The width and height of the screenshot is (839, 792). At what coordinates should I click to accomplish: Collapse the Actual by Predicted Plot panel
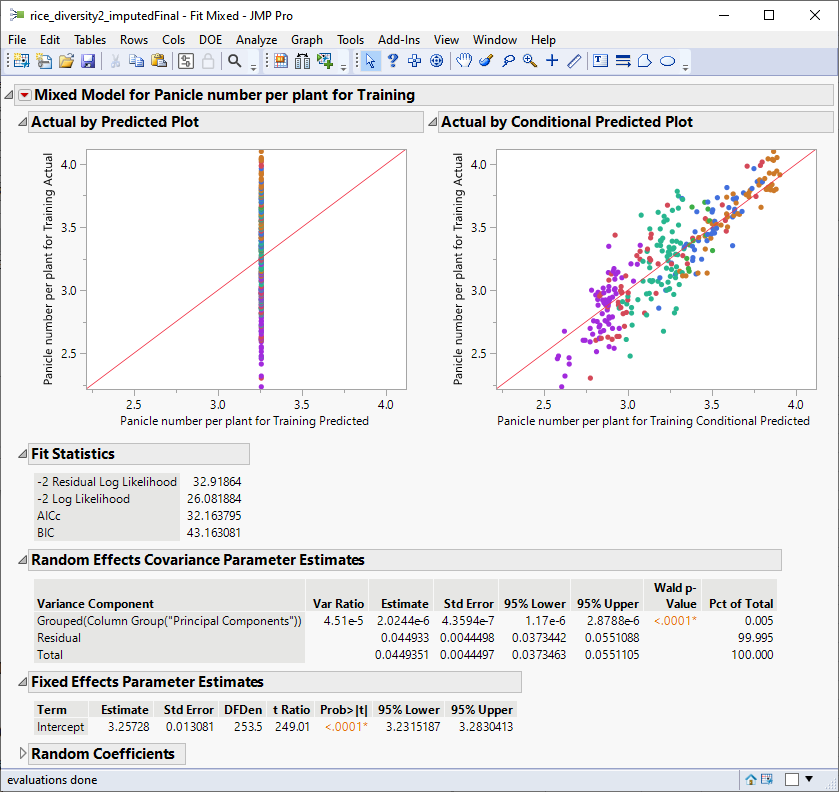[x=23, y=122]
